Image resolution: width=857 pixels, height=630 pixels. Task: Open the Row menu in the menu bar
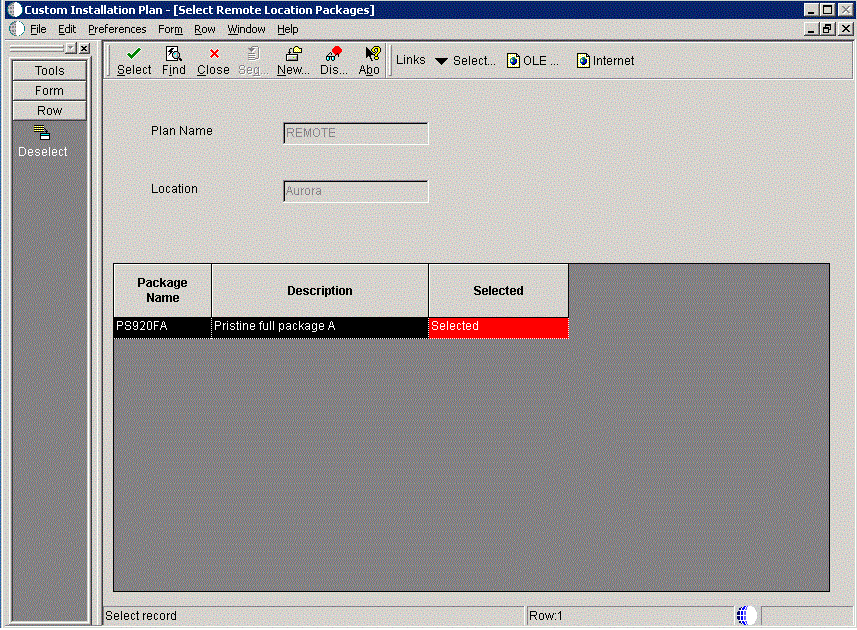(x=204, y=29)
